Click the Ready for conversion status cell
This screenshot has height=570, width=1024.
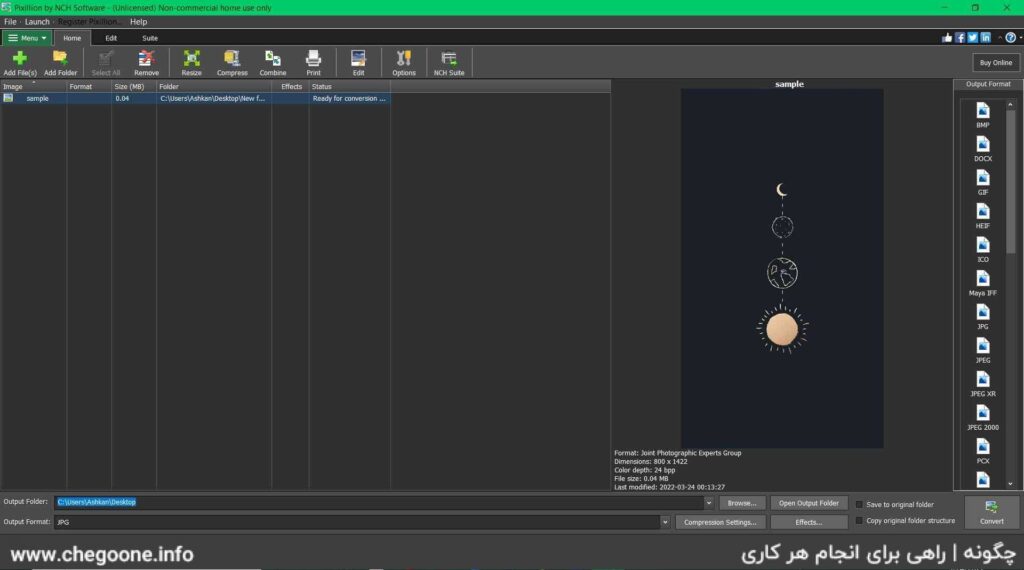(349, 99)
